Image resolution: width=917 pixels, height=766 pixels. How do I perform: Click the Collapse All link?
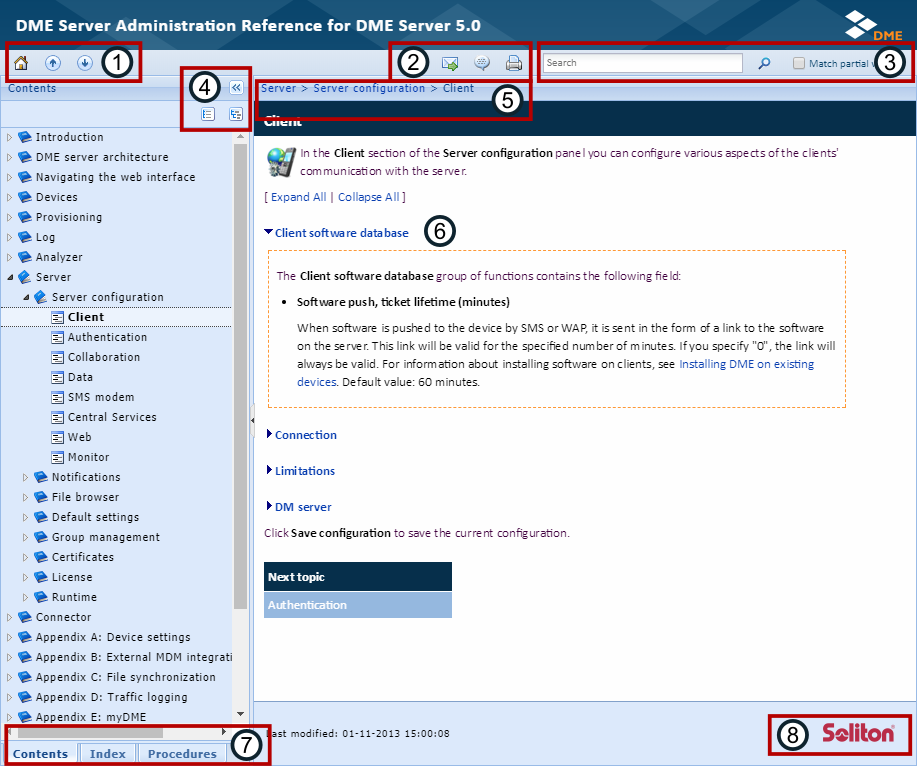[368, 197]
